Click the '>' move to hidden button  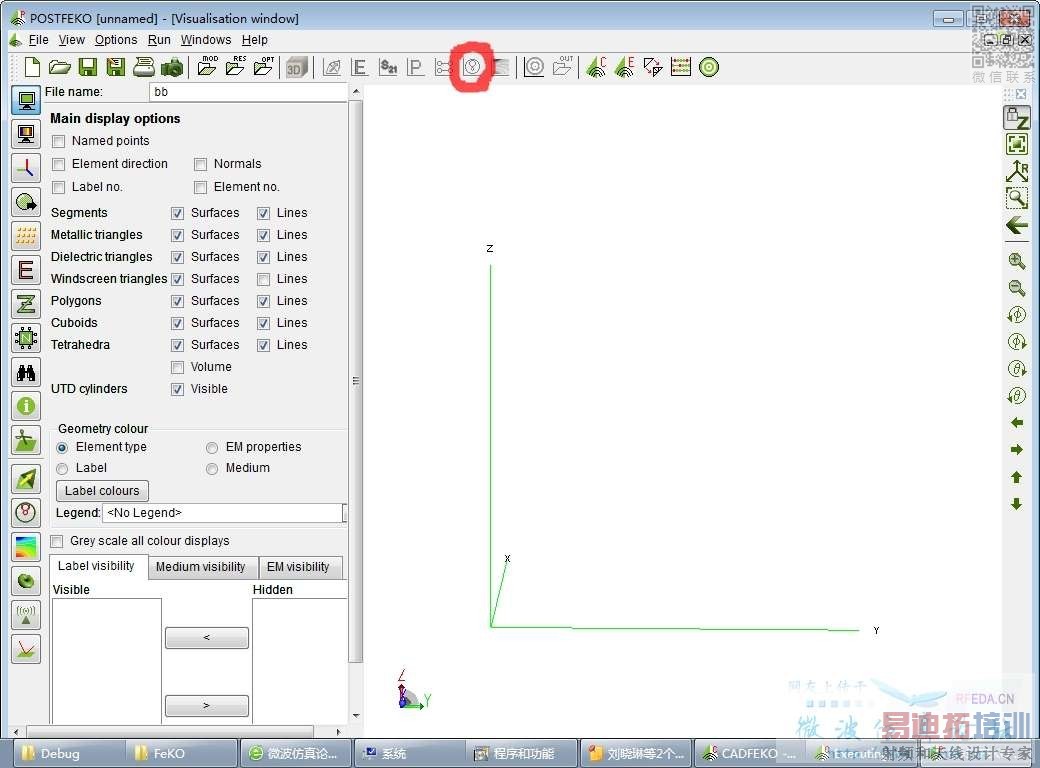click(206, 706)
